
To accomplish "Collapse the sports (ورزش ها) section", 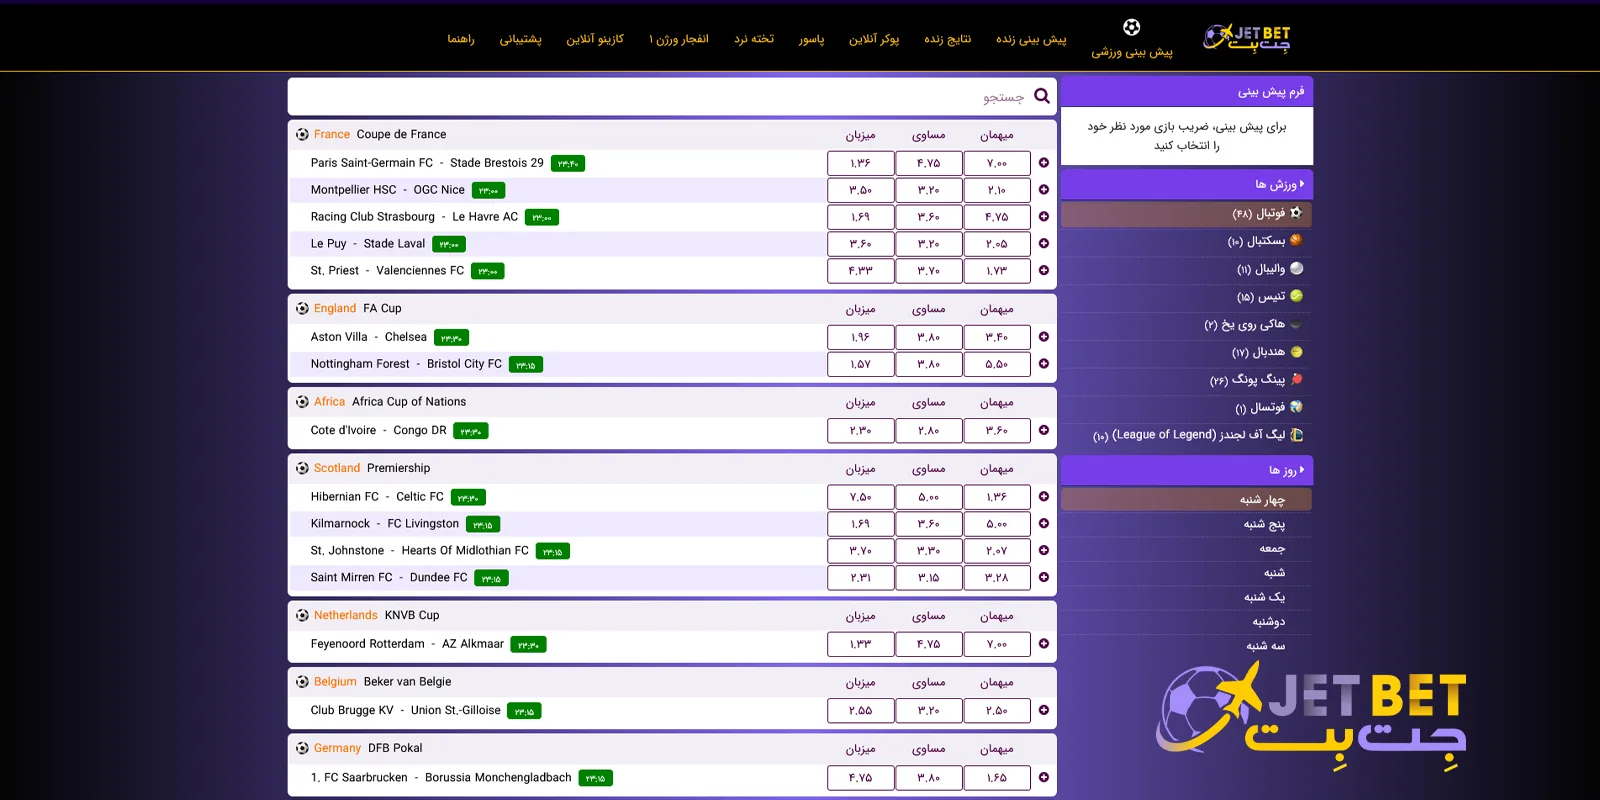I will (1186, 184).
